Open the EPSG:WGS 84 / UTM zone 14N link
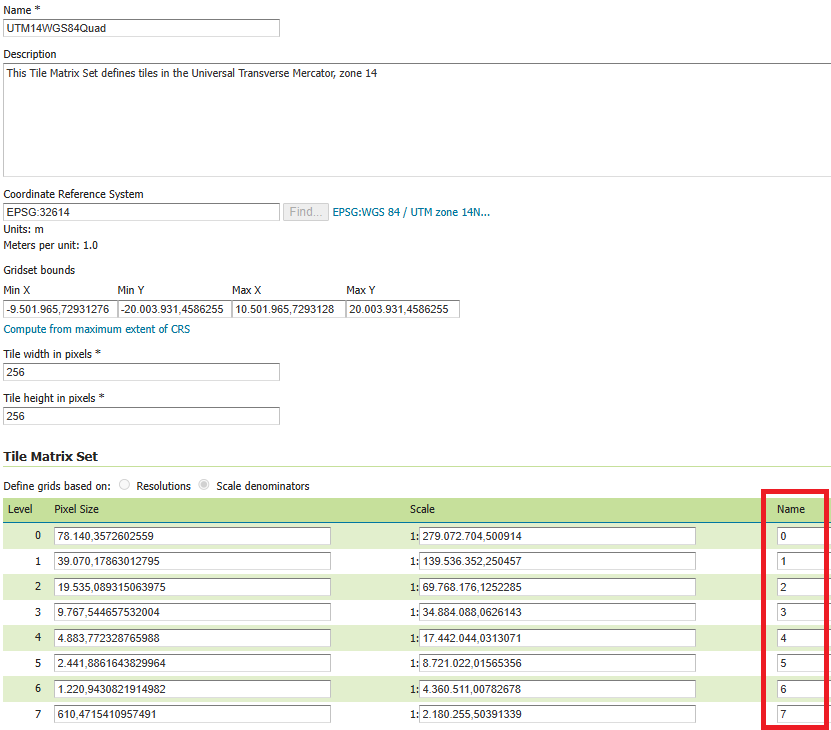 pyautogui.click(x=411, y=212)
